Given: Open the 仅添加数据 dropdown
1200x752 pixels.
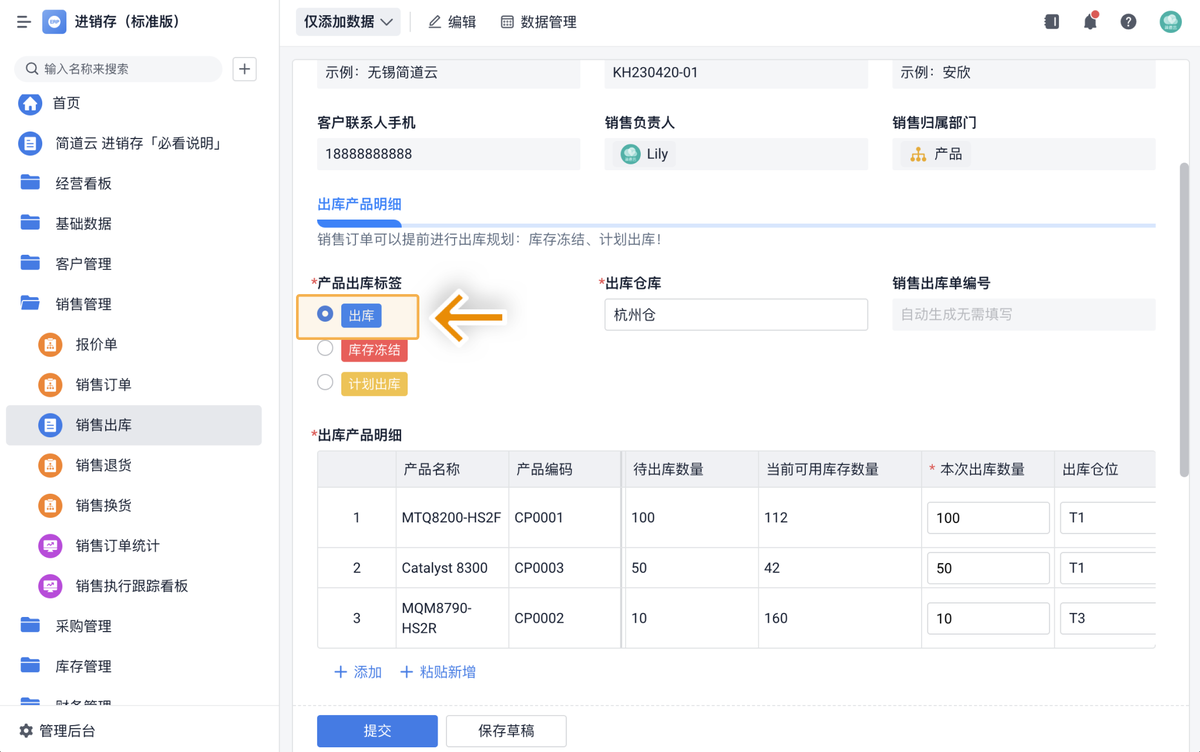Looking at the screenshot, I should 349,21.
